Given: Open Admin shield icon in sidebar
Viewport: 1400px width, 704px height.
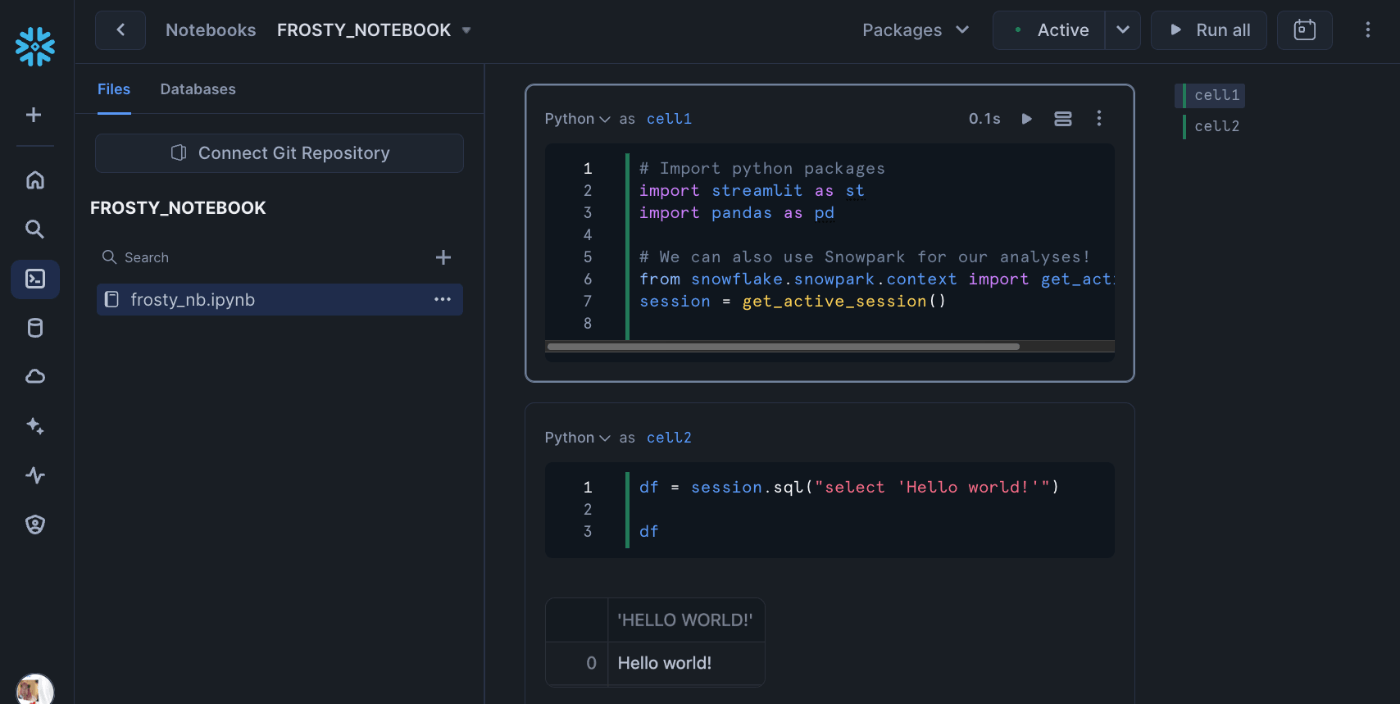Looking at the screenshot, I should 35,524.
